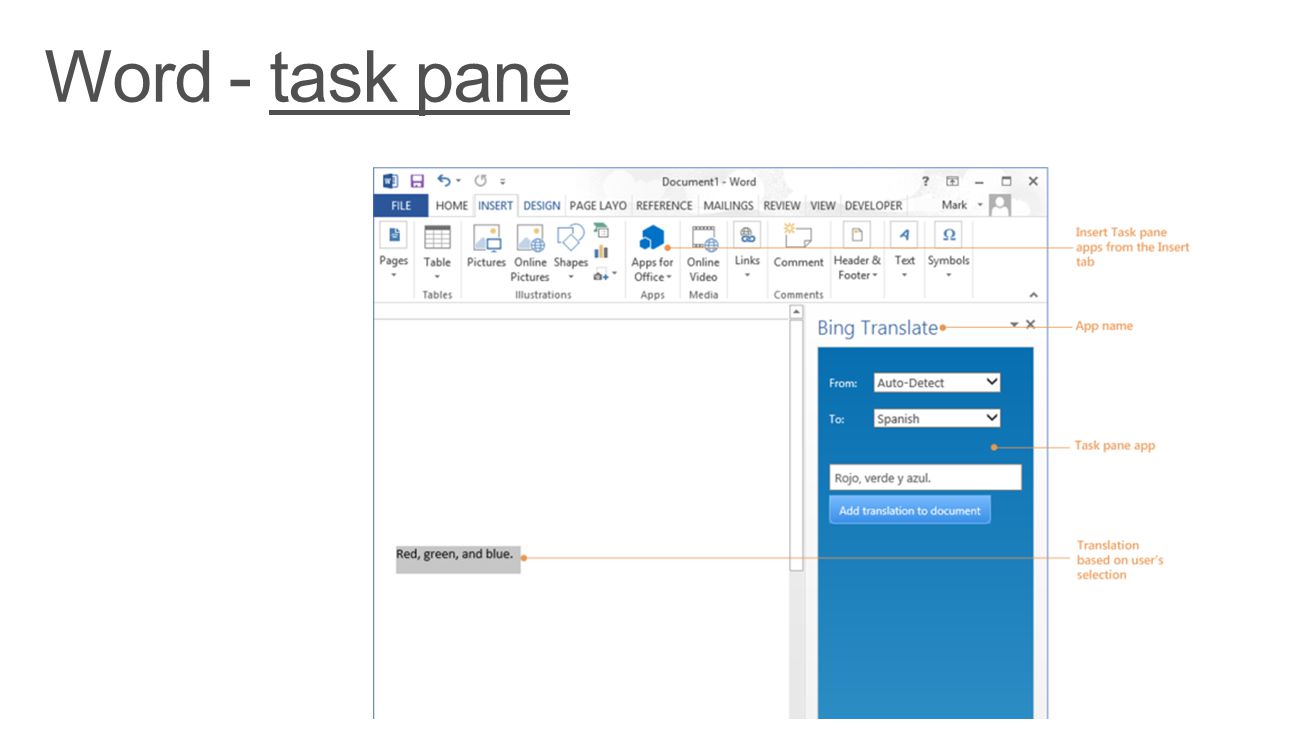Click Add translation to document
Viewport: 1305px width, 734px height.
[x=910, y=510]
